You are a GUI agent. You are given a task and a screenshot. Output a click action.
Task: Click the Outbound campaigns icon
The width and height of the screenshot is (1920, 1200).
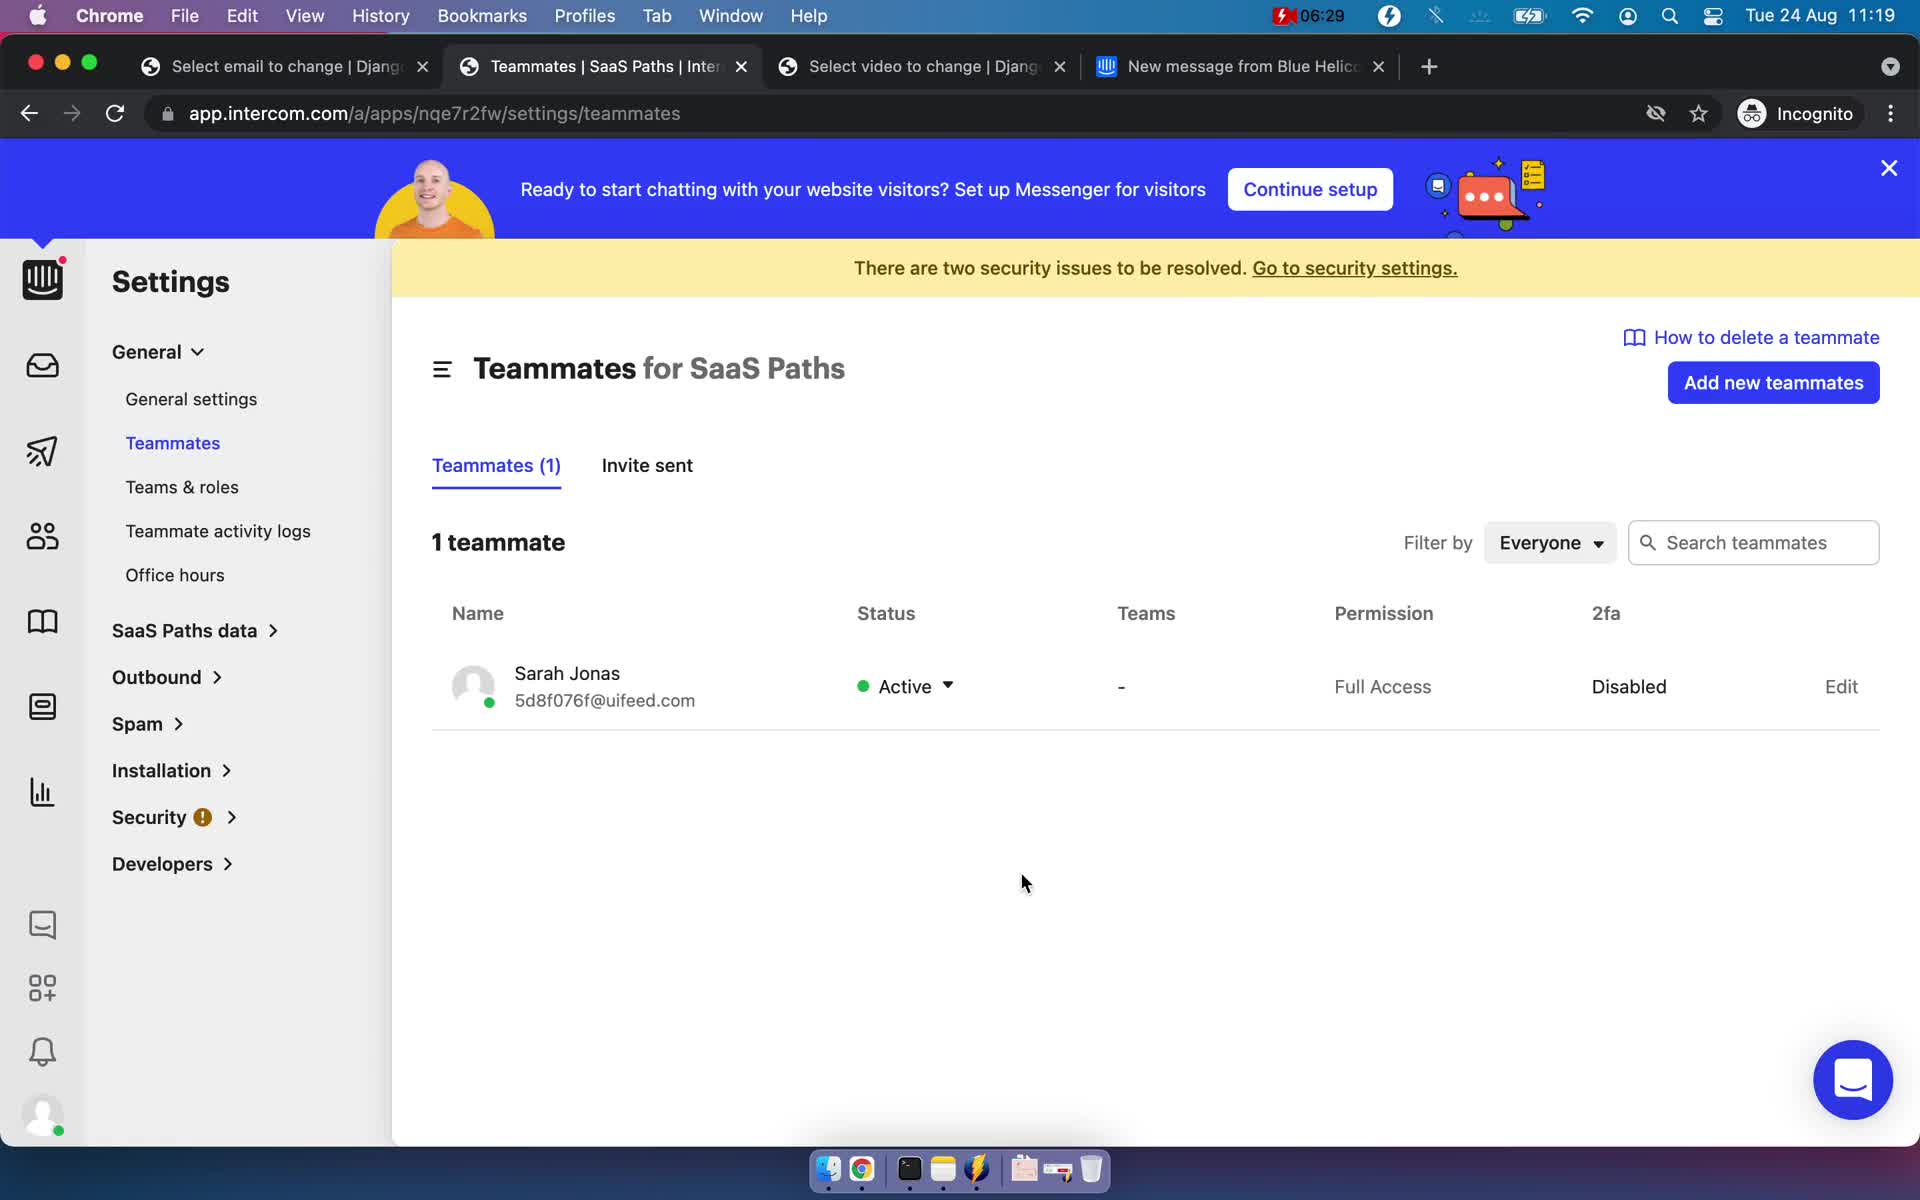pyautogui.click(x=43, y=451)
